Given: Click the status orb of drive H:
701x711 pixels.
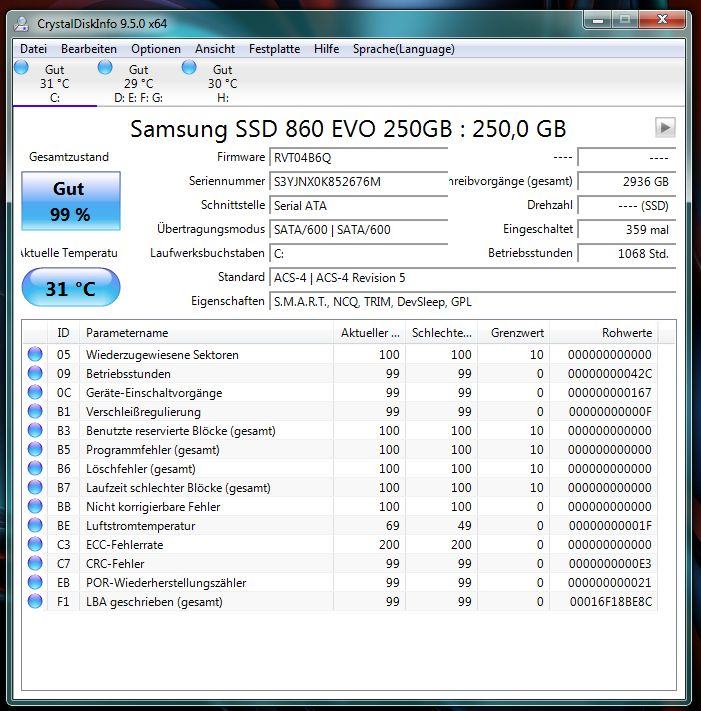Looking at the screenshot, I should tap(189, 68).
